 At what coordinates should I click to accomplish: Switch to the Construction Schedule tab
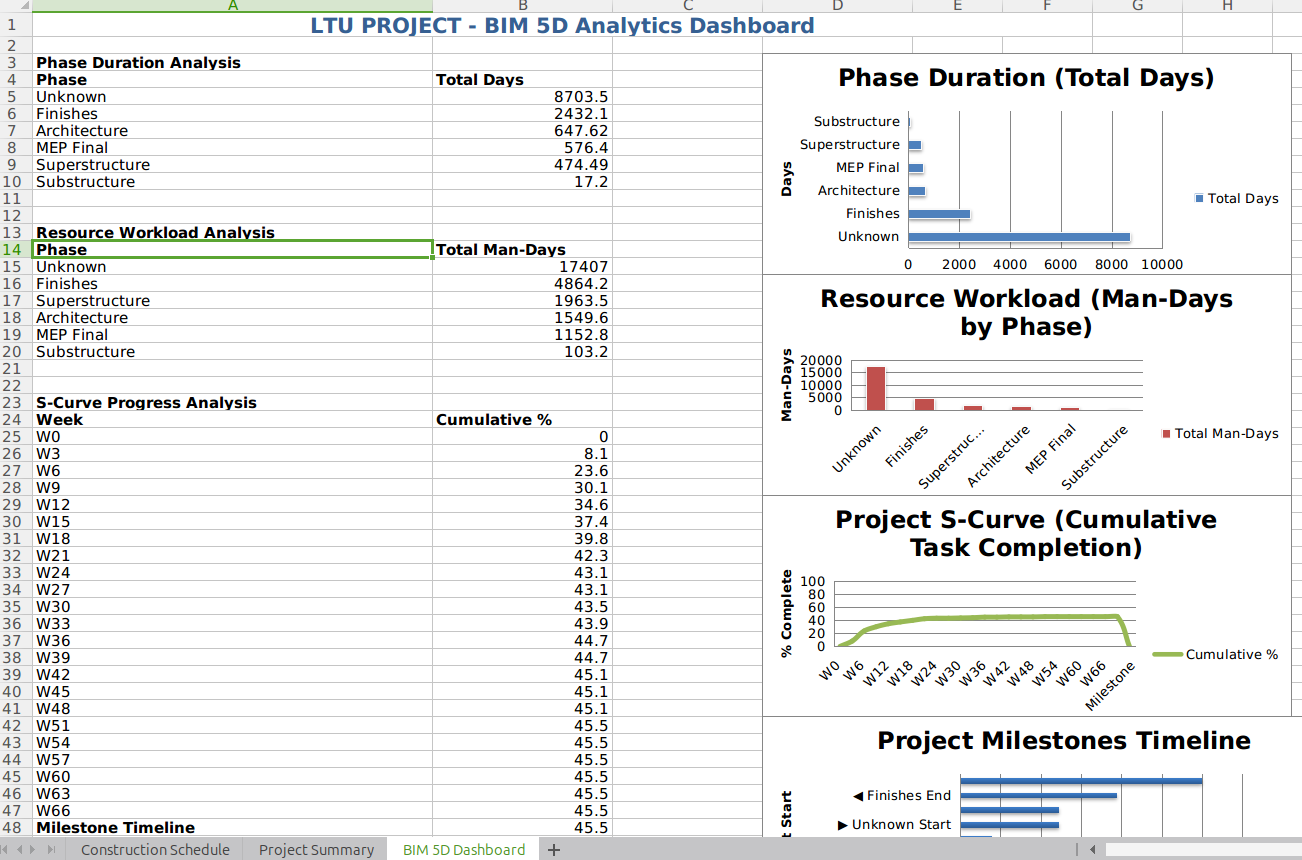point(155,849)
